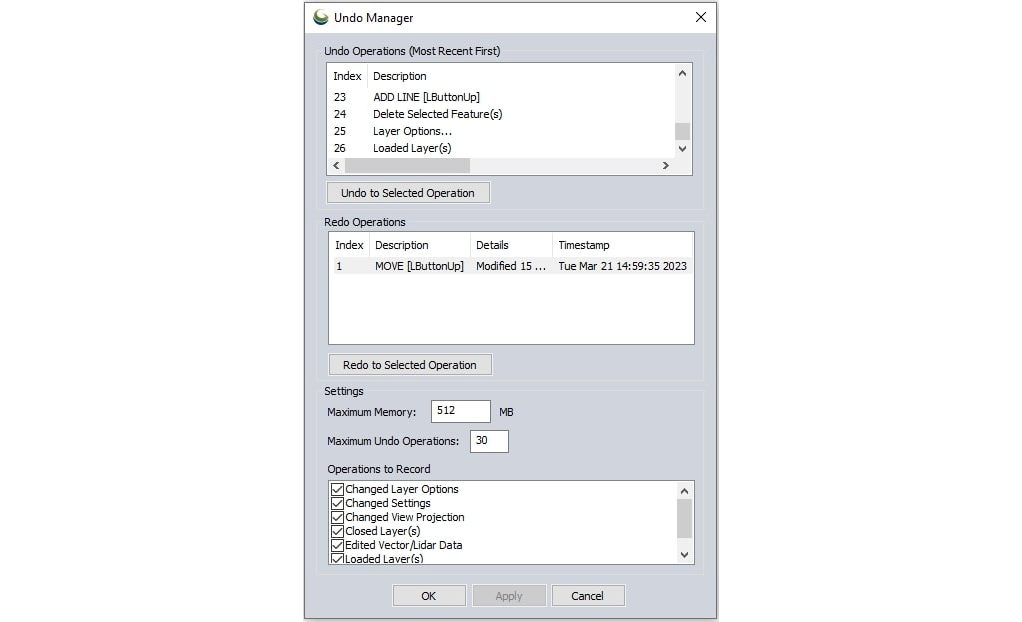Click Undo to Selected Operation button
Image resolution: width=1022 pixels, height=622 pixels.
click(x=408, y=193)
